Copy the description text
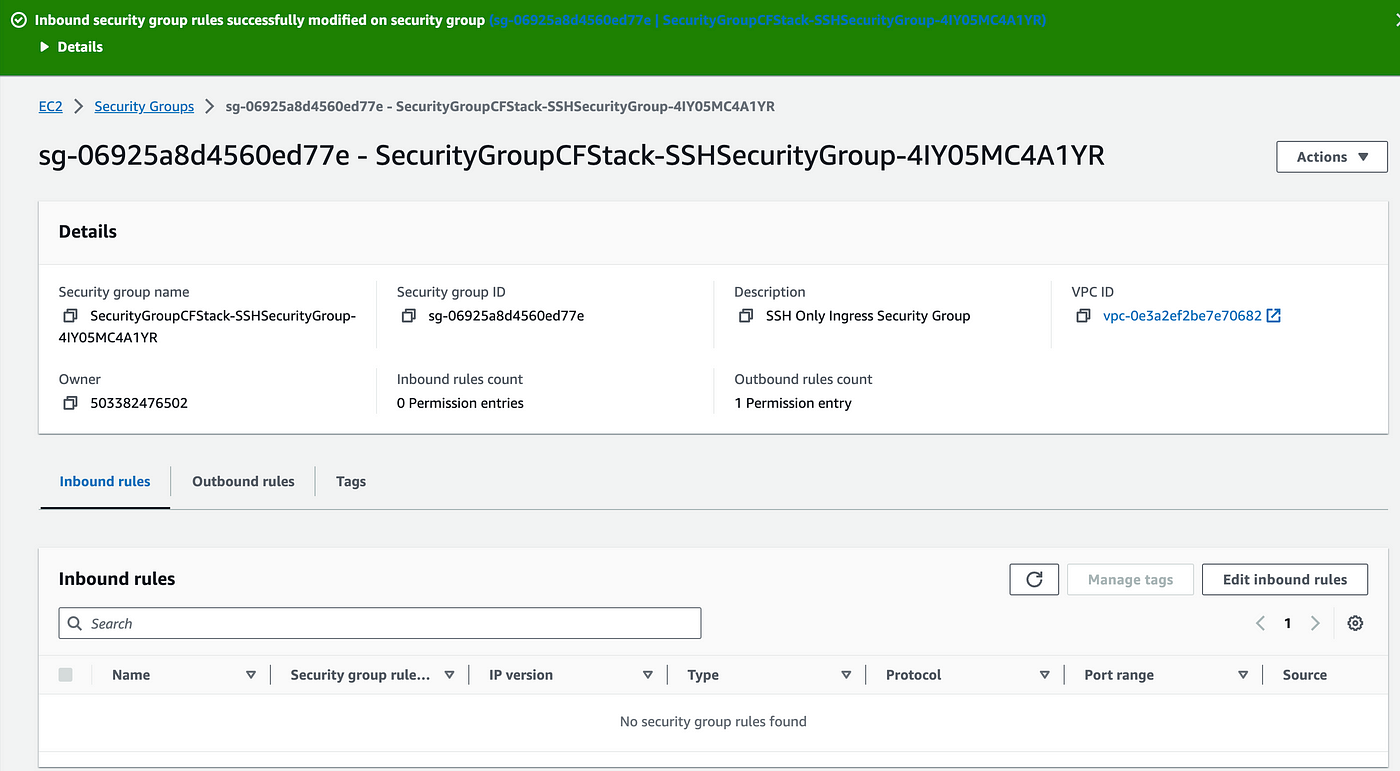Viewport: 1400px width, 771px height. [x=746, y=316]
